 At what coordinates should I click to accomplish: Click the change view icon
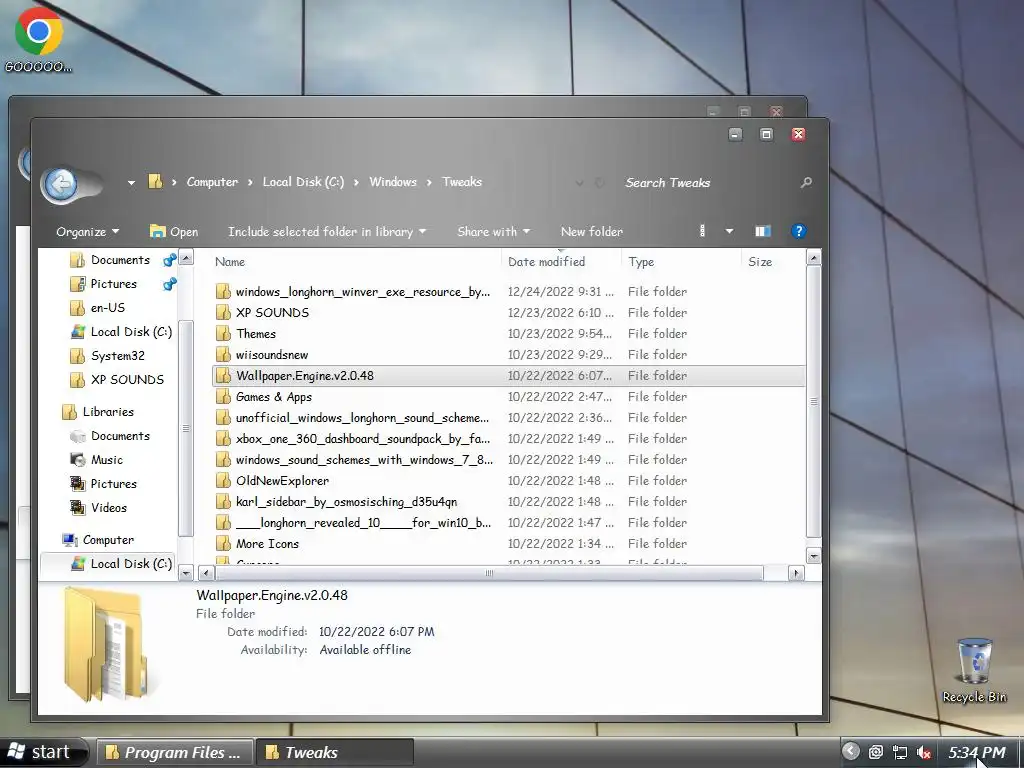tap(703, 231)
